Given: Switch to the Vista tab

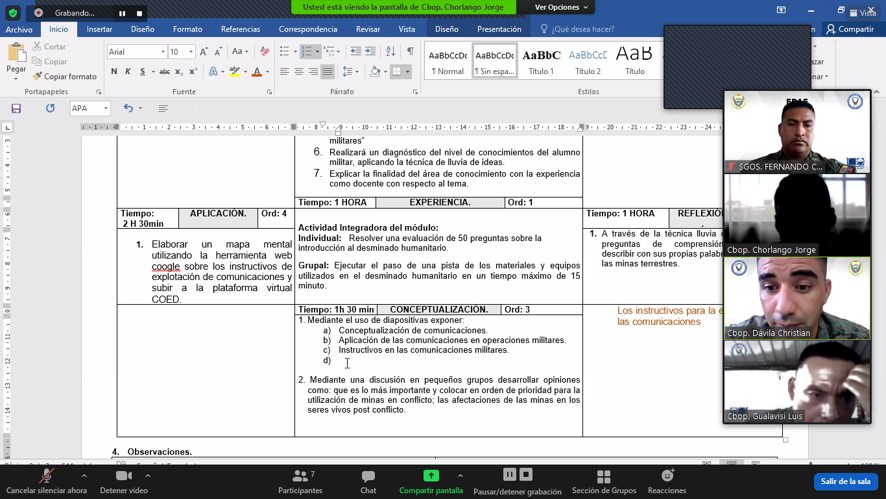Looking at the screenshot, I should click(x=407, y=29).
